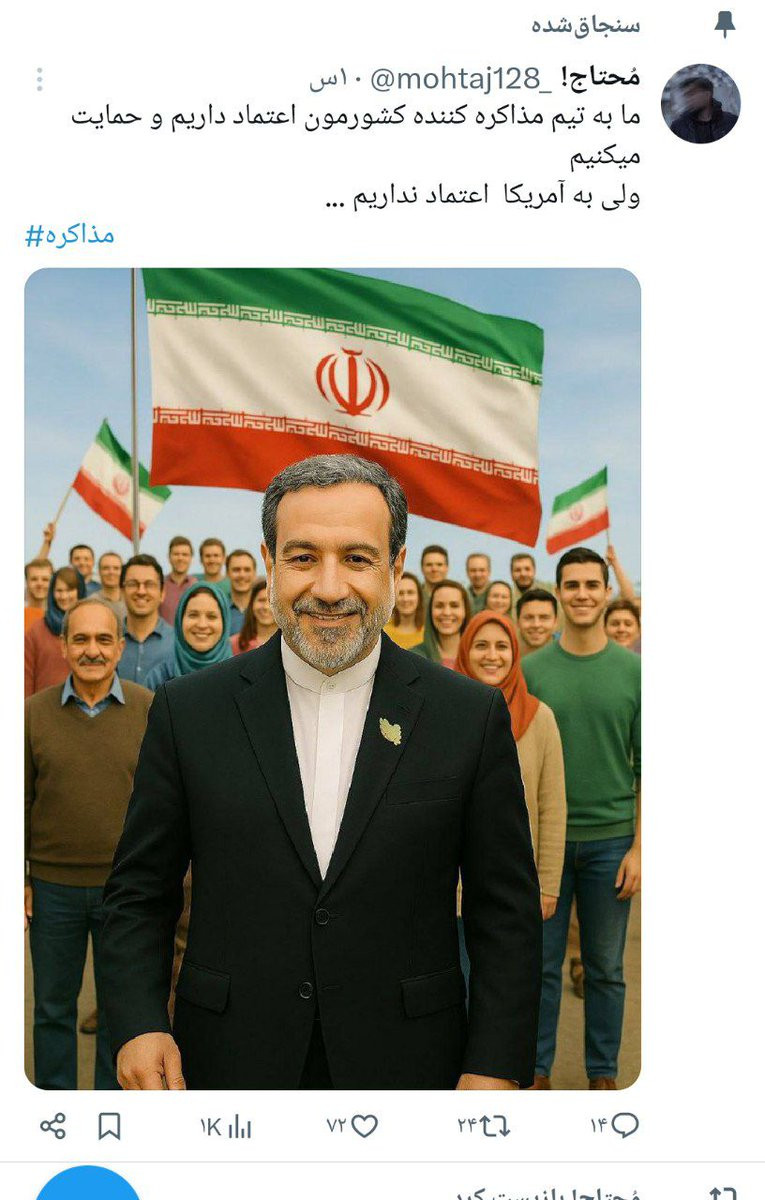Open the tweet image with the Iranian flag
The image size is (765, 1200).
[332, 679]
